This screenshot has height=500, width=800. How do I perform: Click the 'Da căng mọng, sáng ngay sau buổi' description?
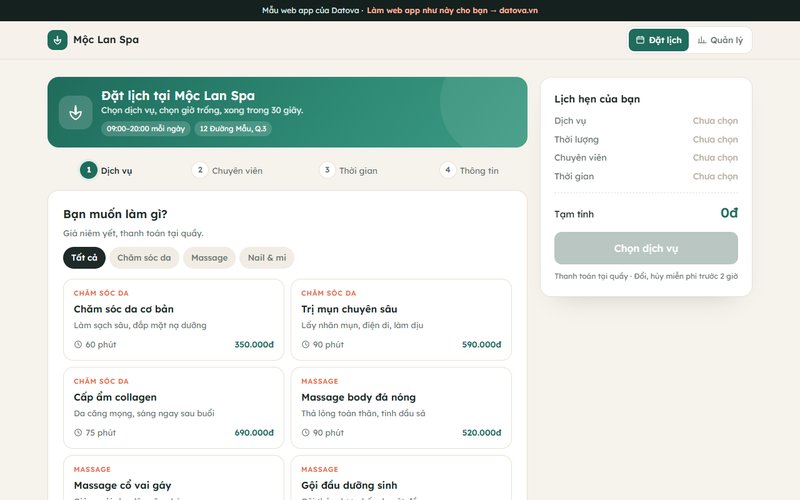[x=144, y=414]
